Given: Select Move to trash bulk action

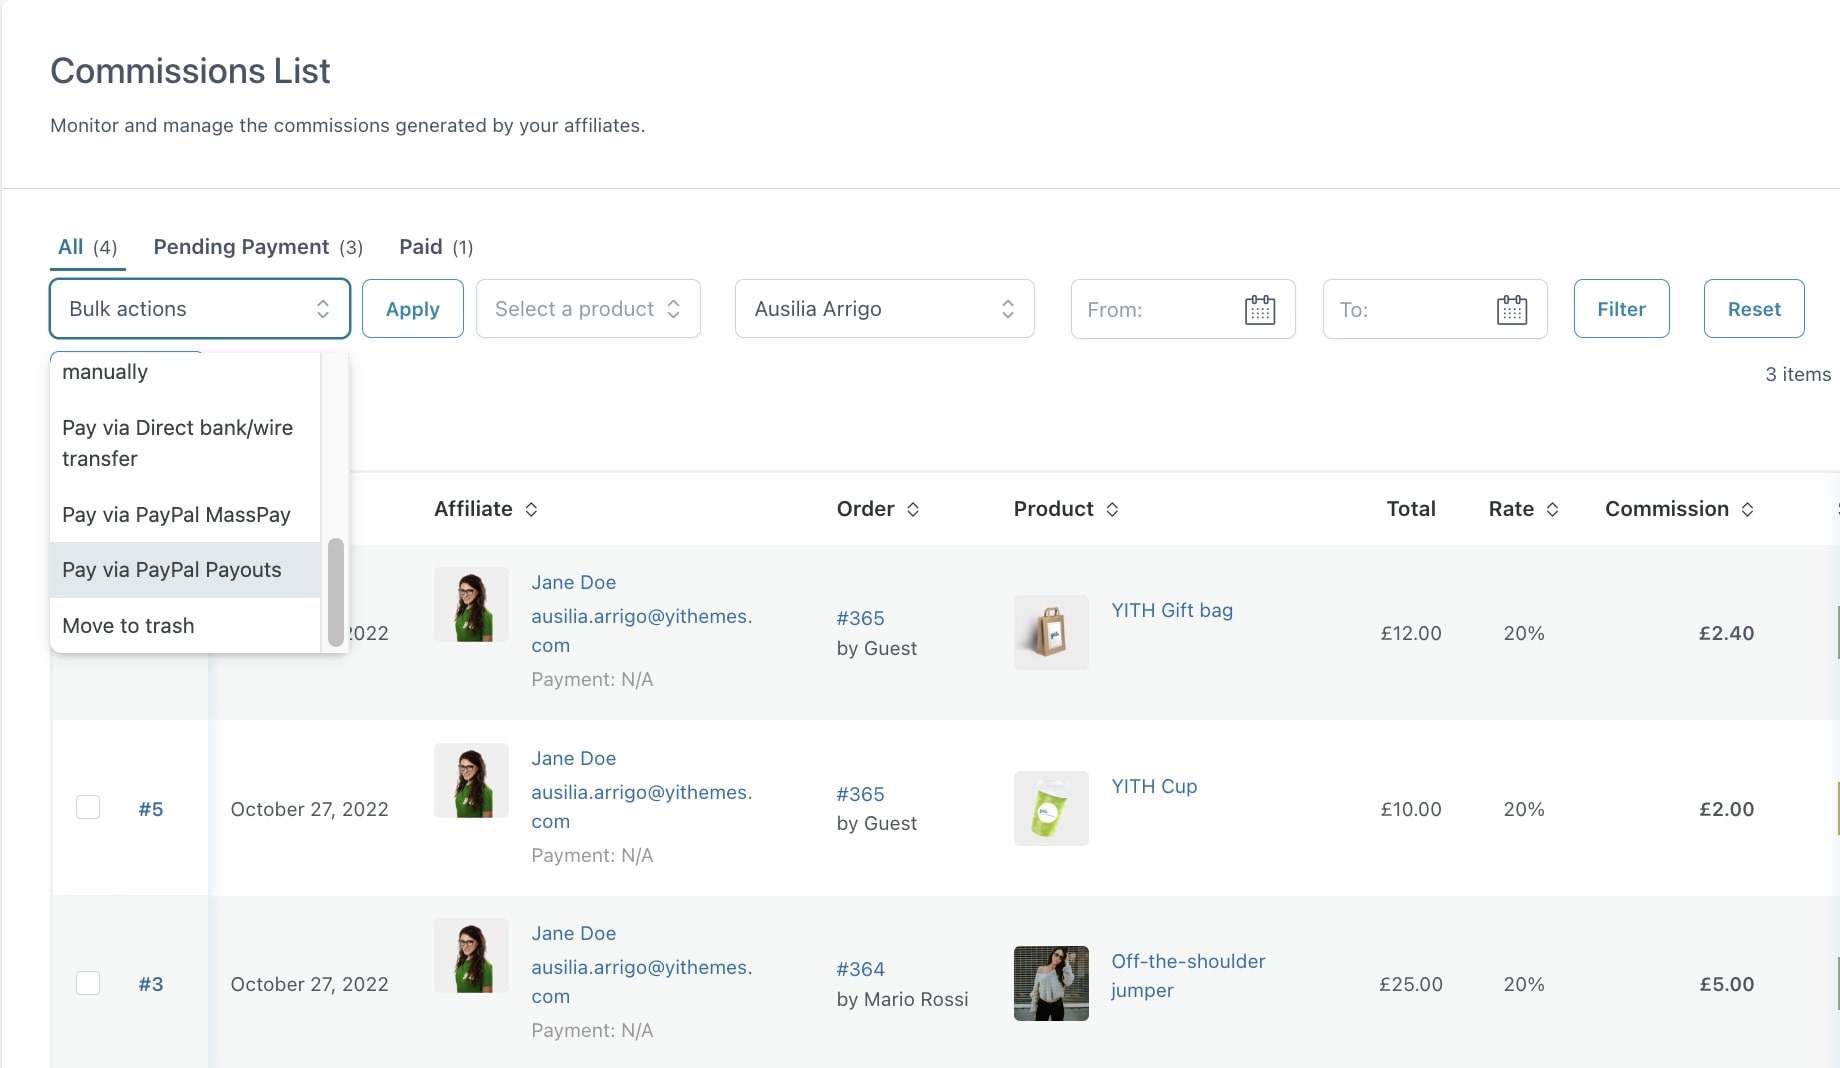Looking at the screenshot, I should tap(128, 626).
